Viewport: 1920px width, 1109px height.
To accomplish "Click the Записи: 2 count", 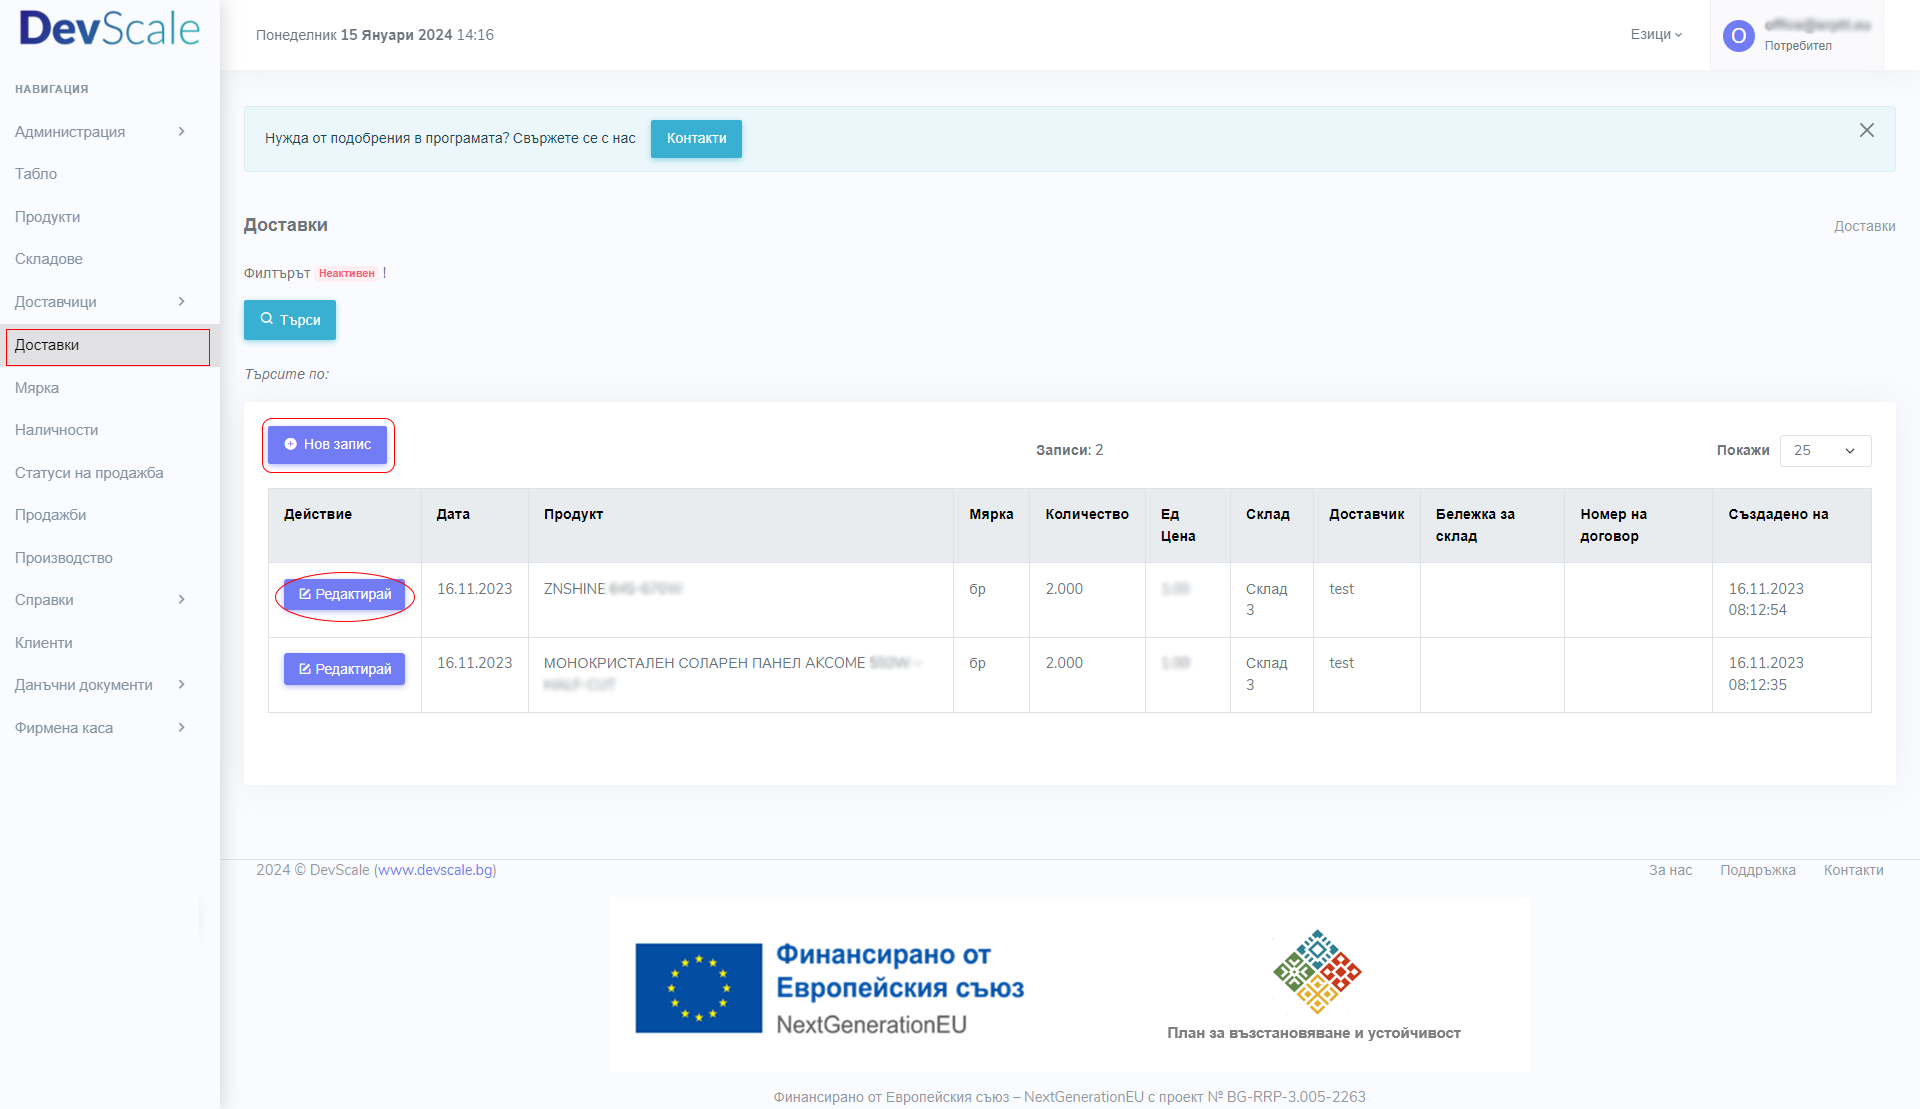I will 1069,451.
